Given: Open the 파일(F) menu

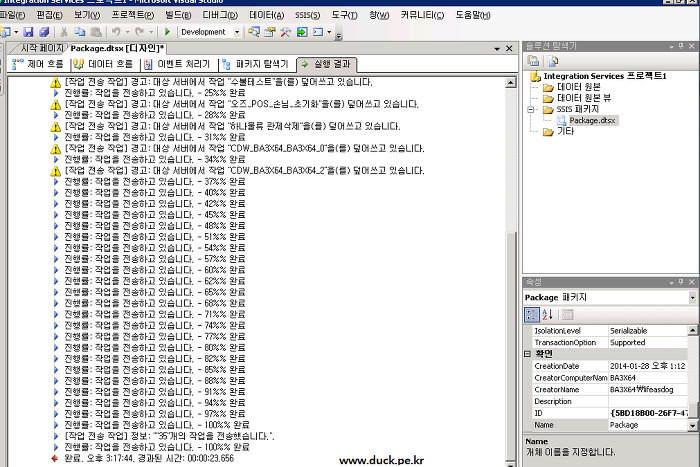Looking at the screenshot, I should [x=12, y=15].
